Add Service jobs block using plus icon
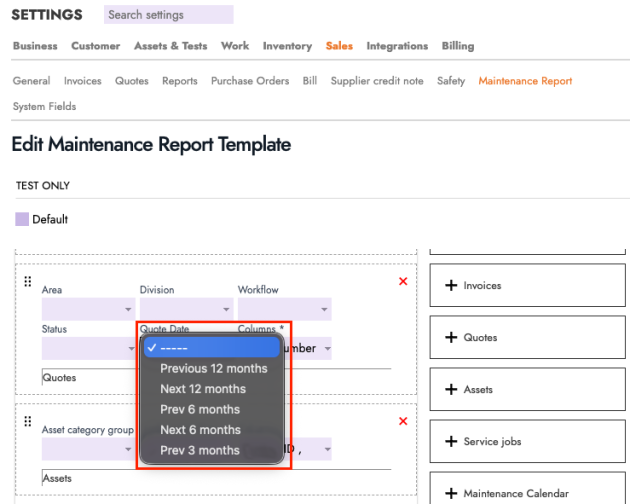Screen dimensions: 630x504 450,442
